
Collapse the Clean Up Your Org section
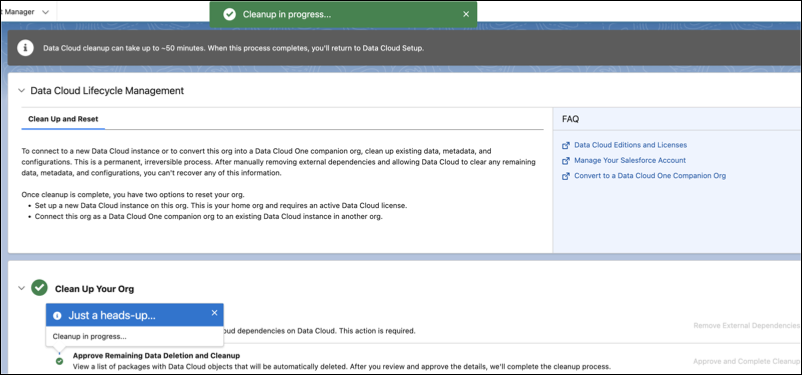point(21,288)
